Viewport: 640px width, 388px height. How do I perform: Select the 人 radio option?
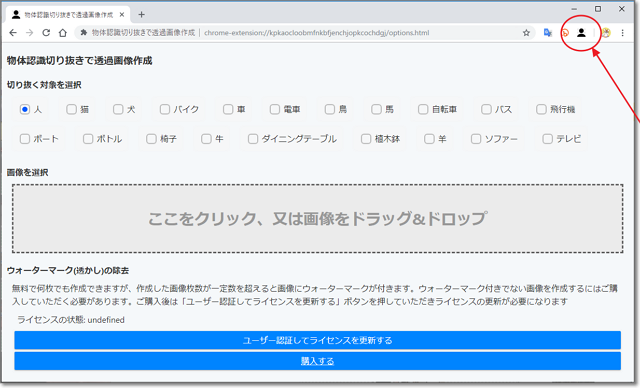pyautogui.click(x=25, y=109)
